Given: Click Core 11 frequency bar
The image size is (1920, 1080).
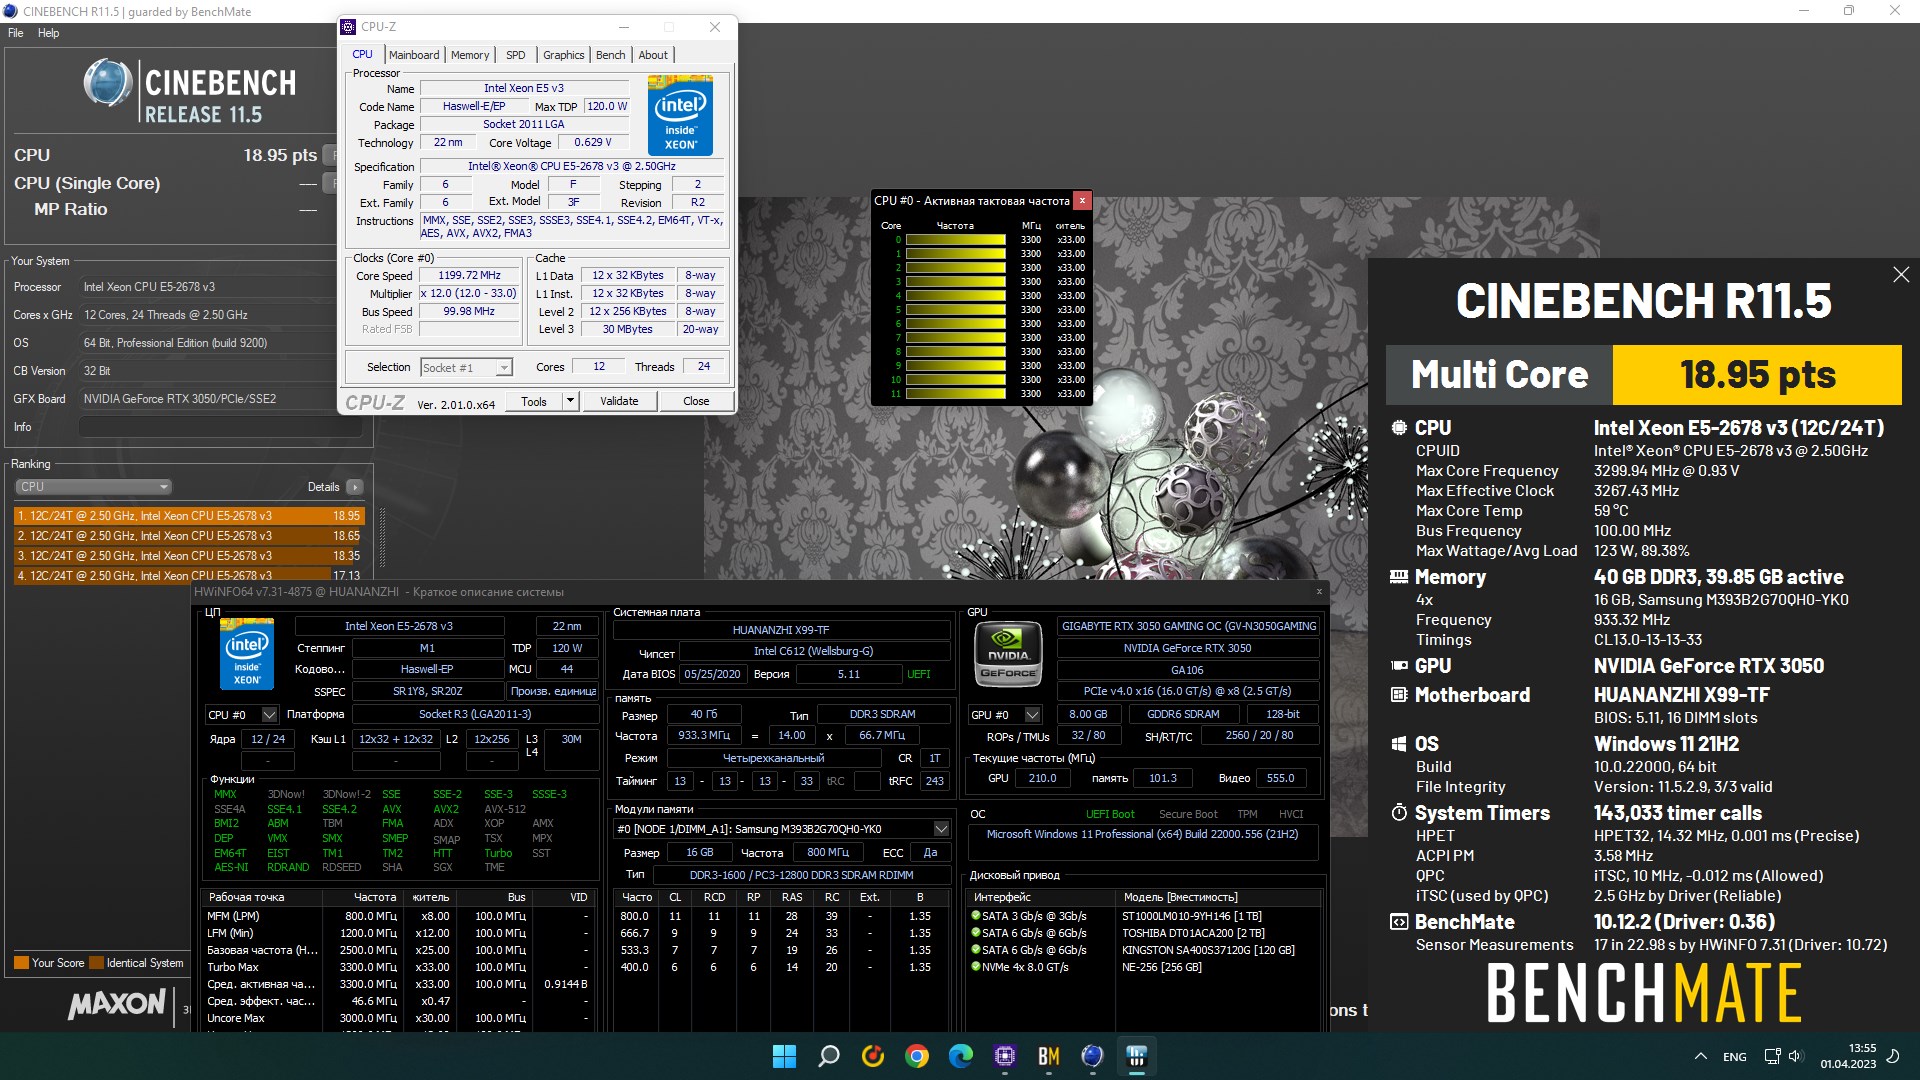Looking at the screenshot, I should [x=955, y=394].
